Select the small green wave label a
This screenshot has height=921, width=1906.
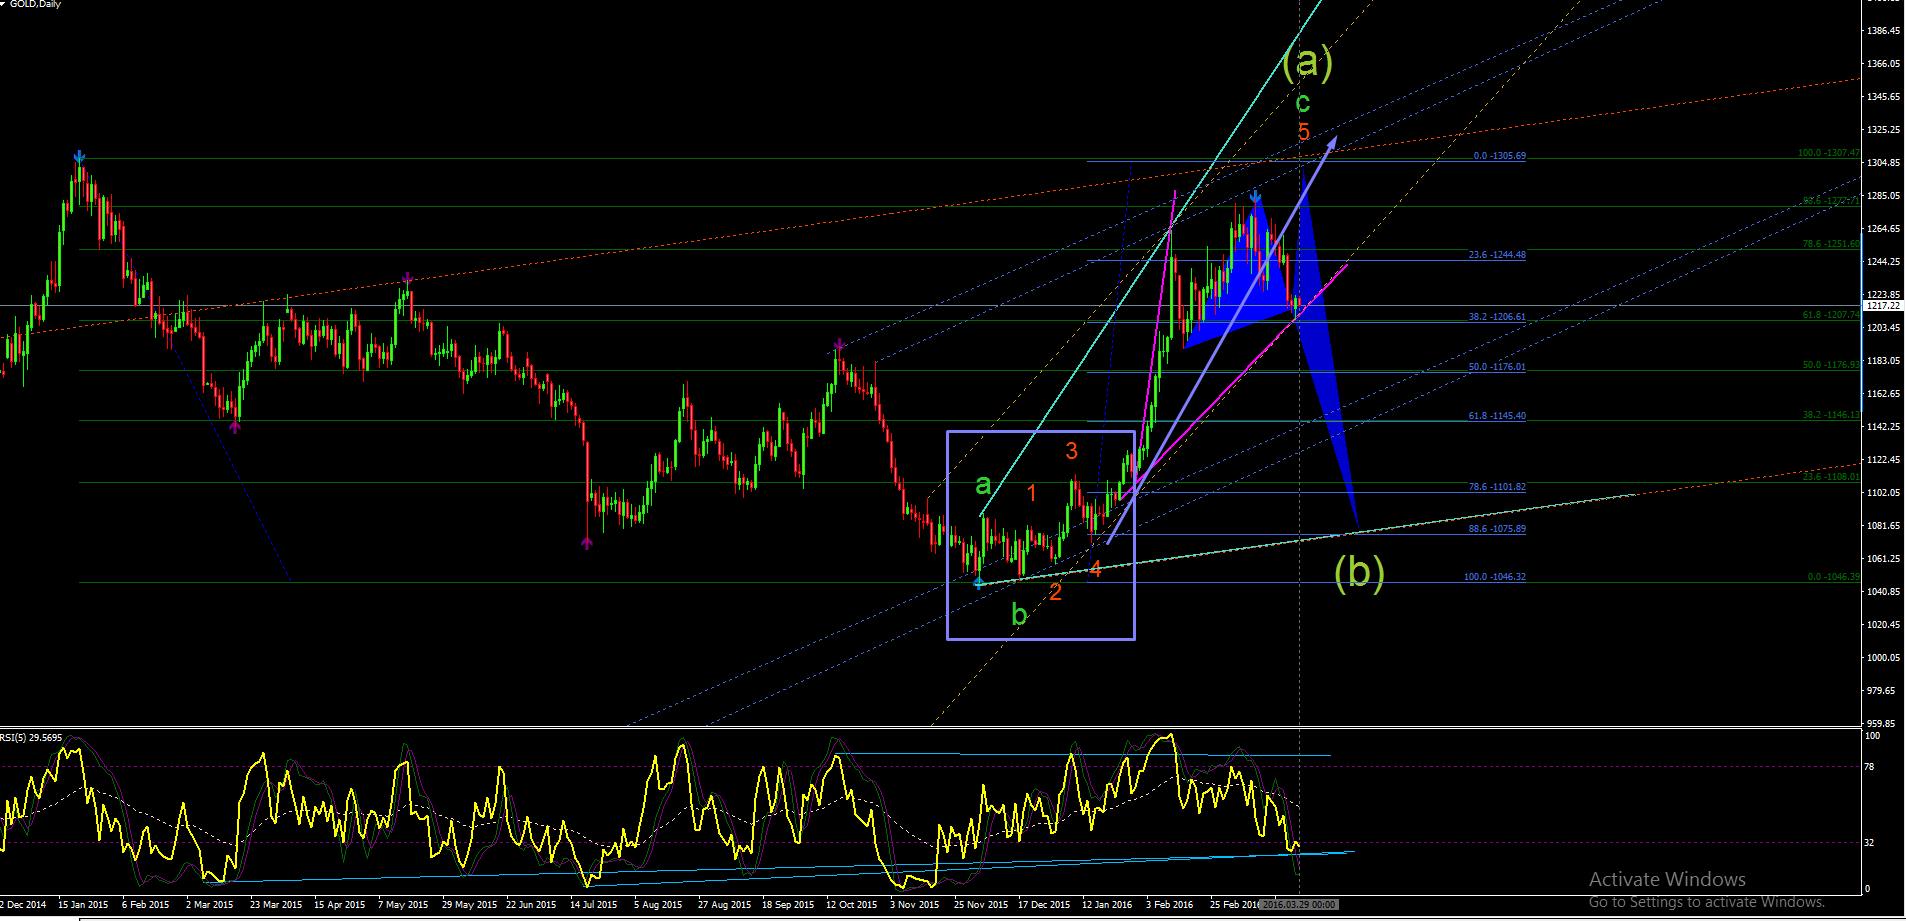(x=983, y=485)
